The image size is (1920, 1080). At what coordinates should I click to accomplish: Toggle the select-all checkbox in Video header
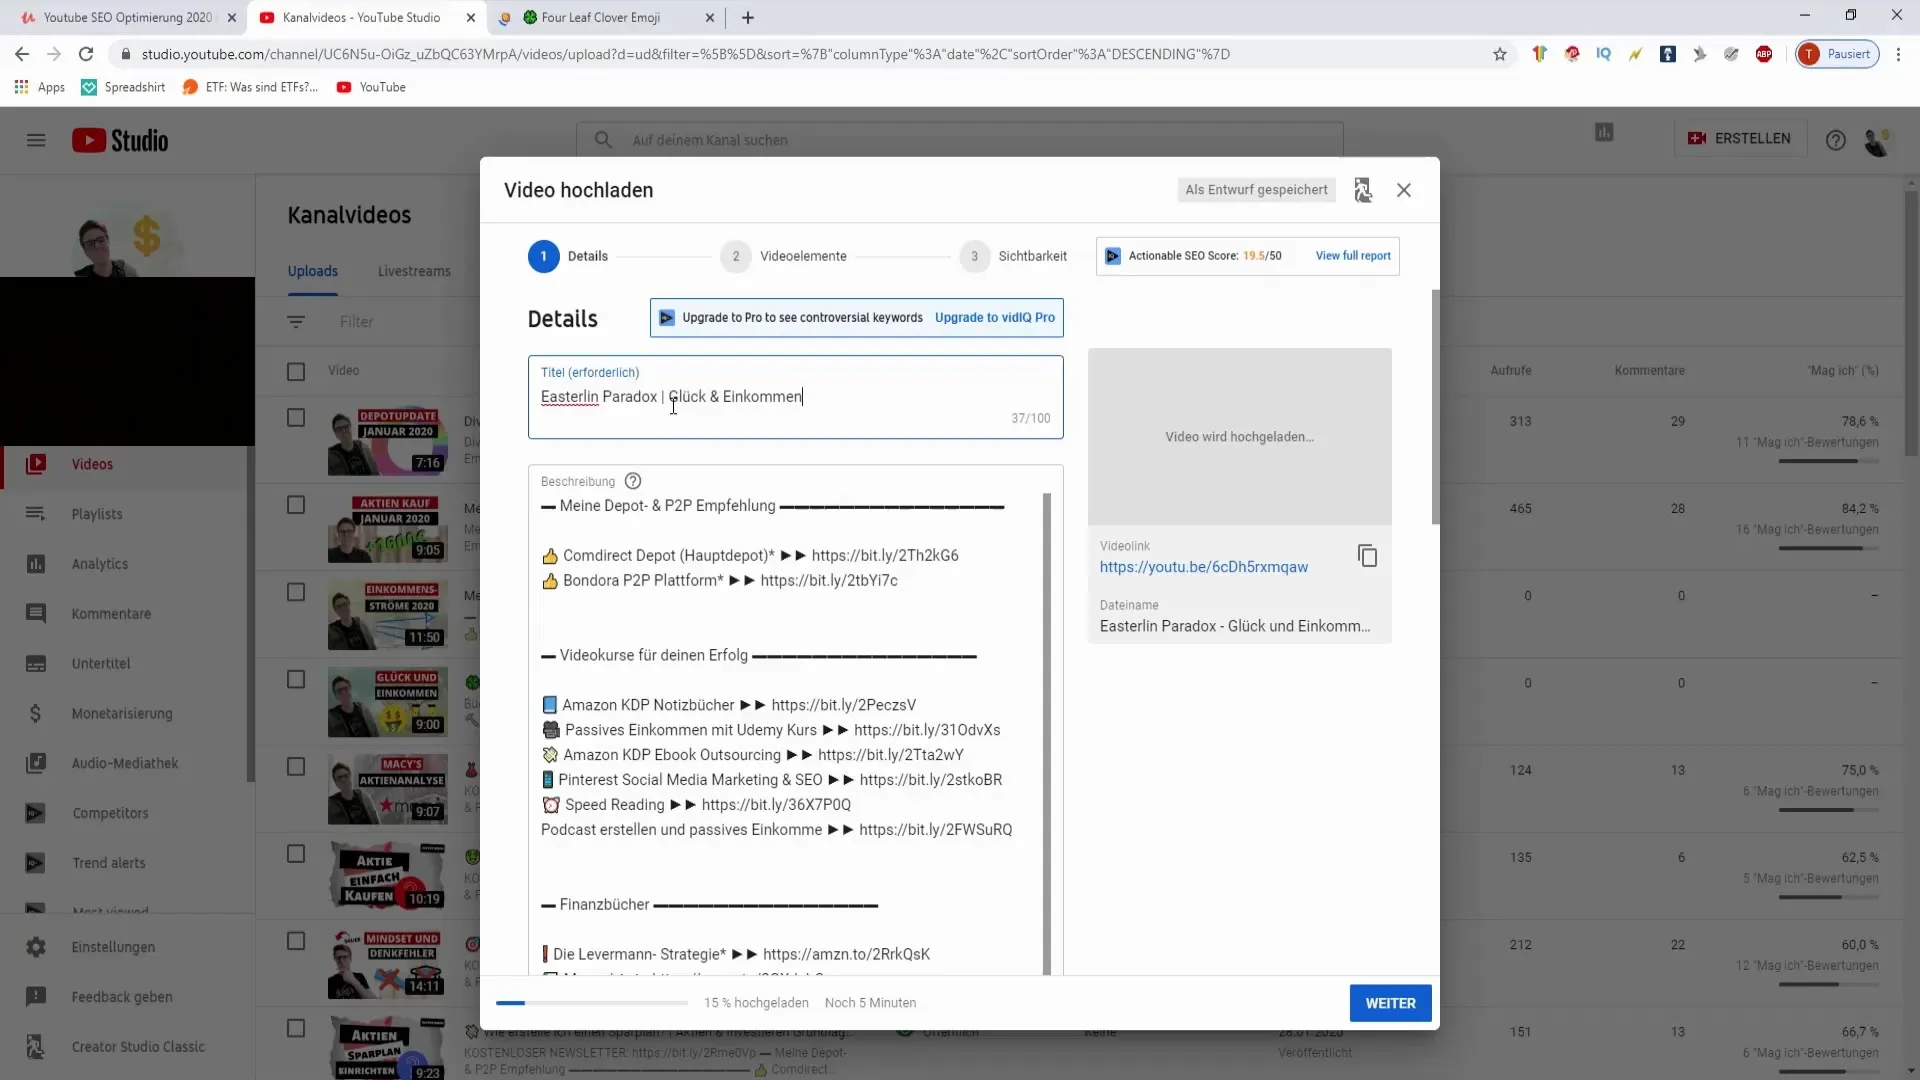296,372
